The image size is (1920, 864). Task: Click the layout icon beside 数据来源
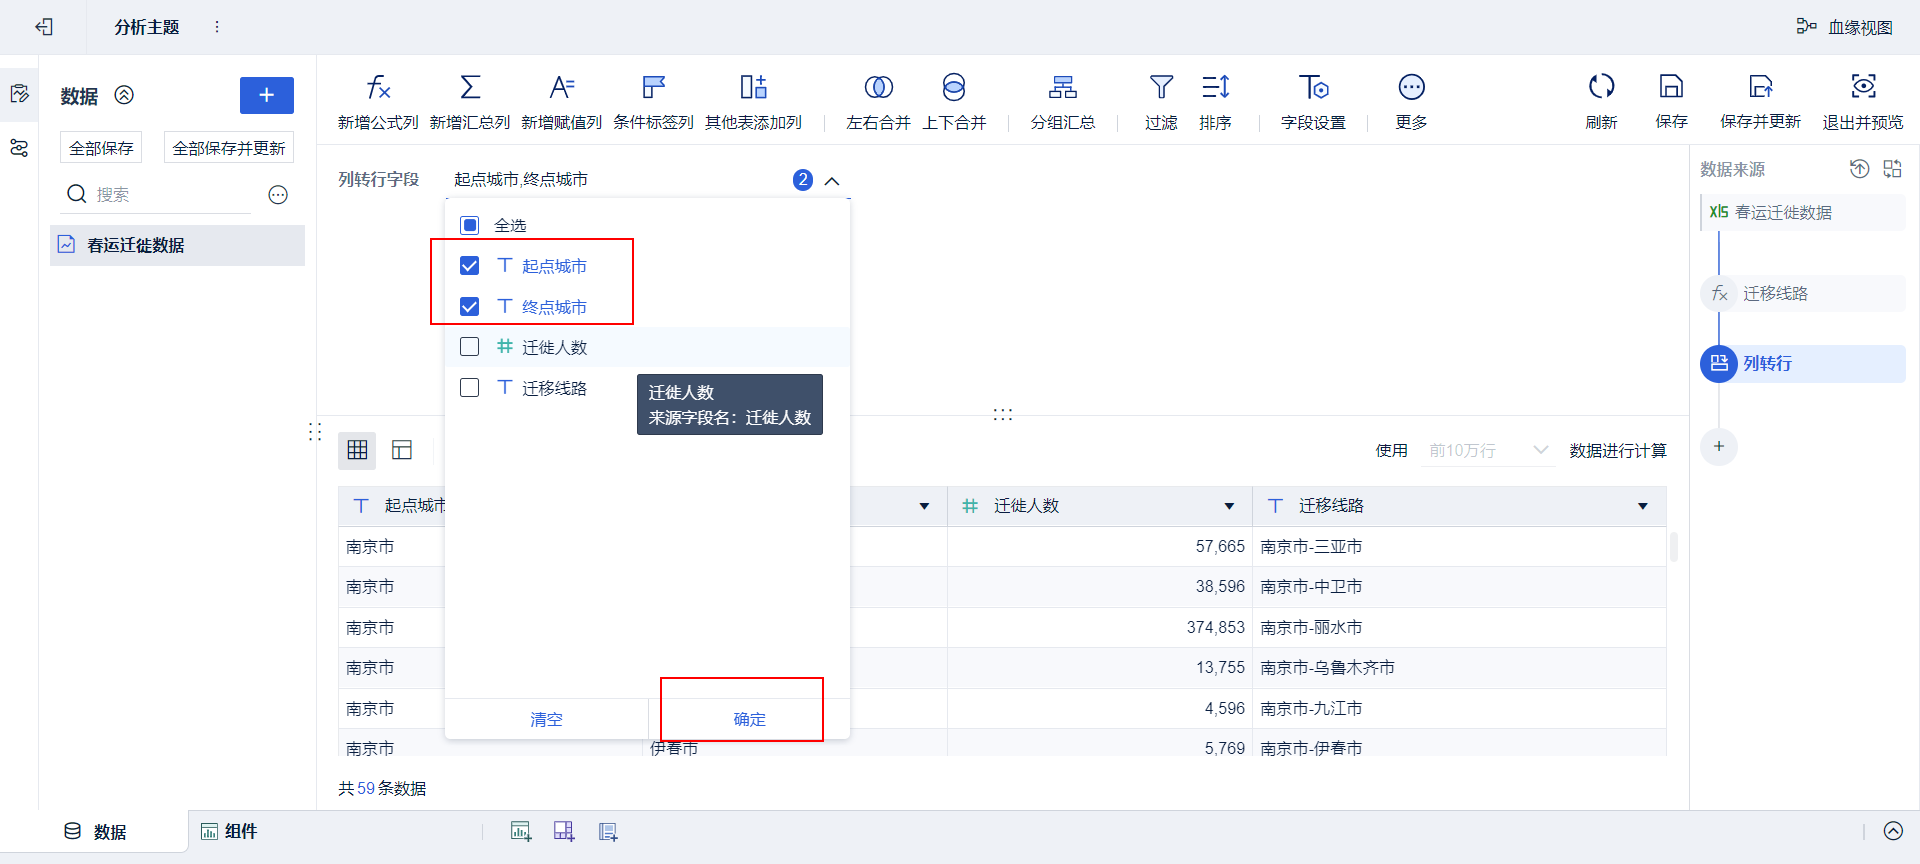(x=1893, y=169)
